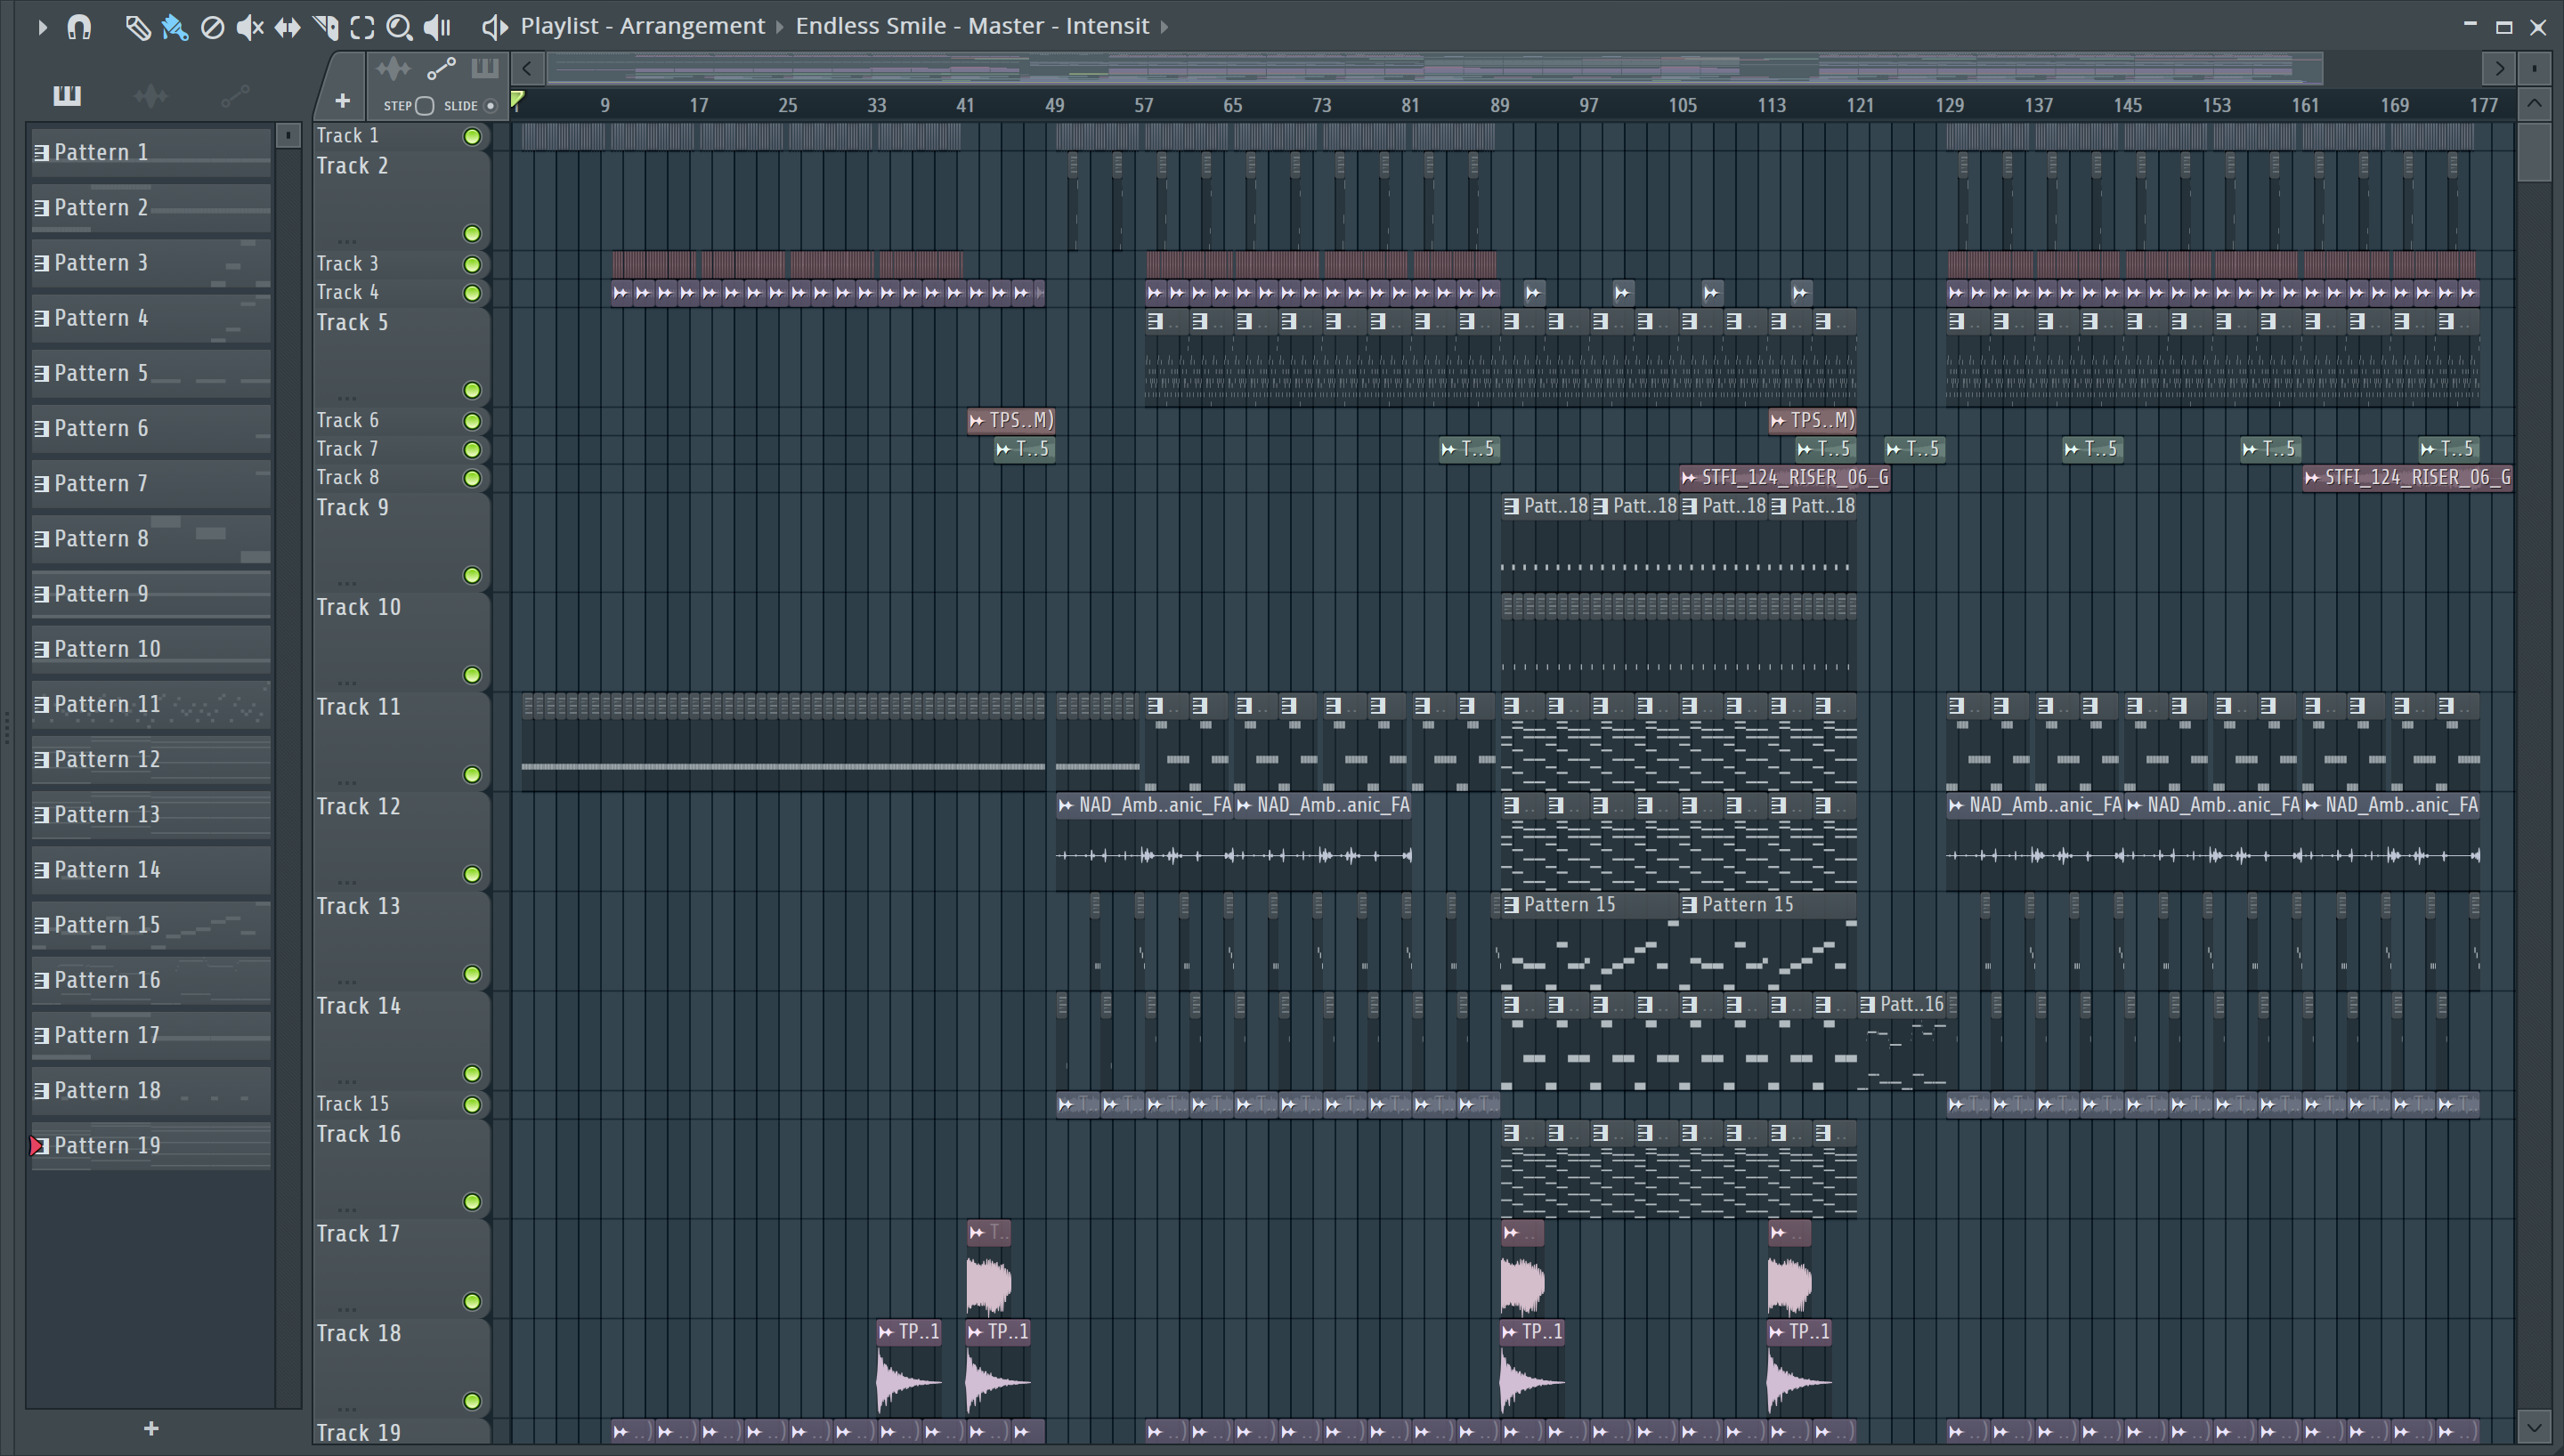Select Pattern 11 in the picker
Viewport: 2564px width, 1456px height.
click(x=151, y=704)
